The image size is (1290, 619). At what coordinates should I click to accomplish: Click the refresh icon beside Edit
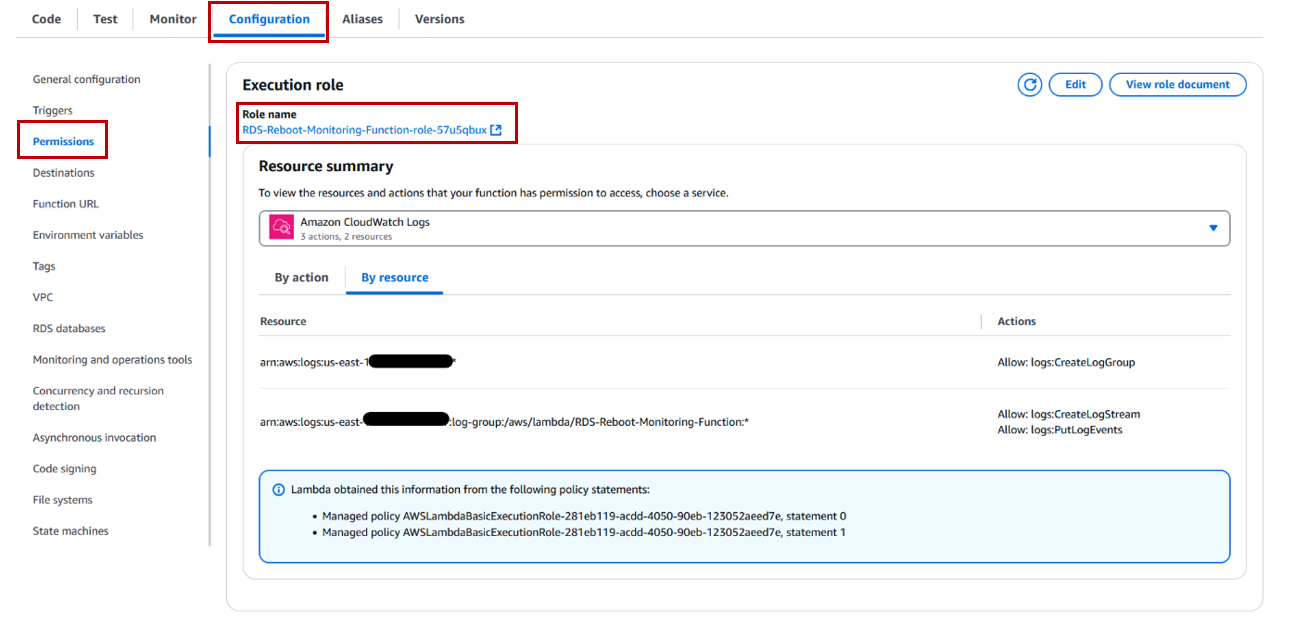[1030, 85]
